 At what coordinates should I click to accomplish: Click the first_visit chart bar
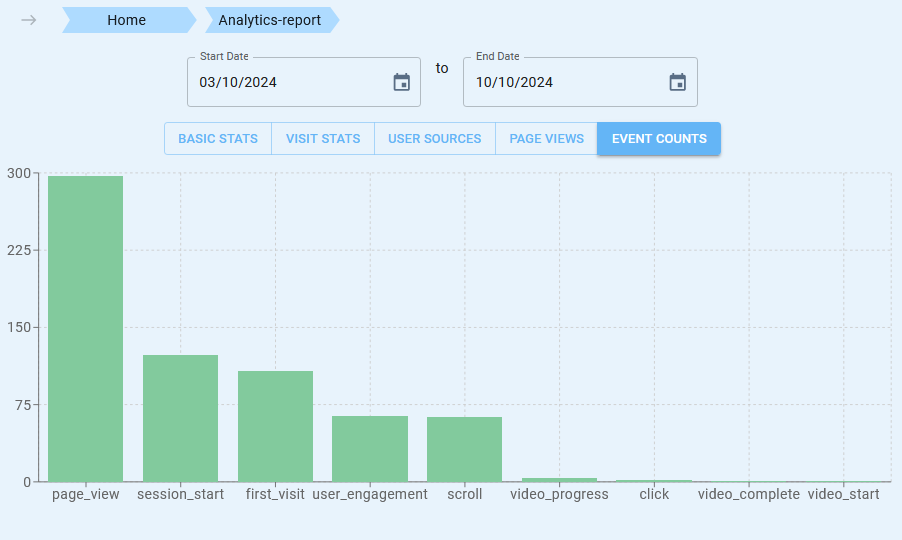(275, 426)
